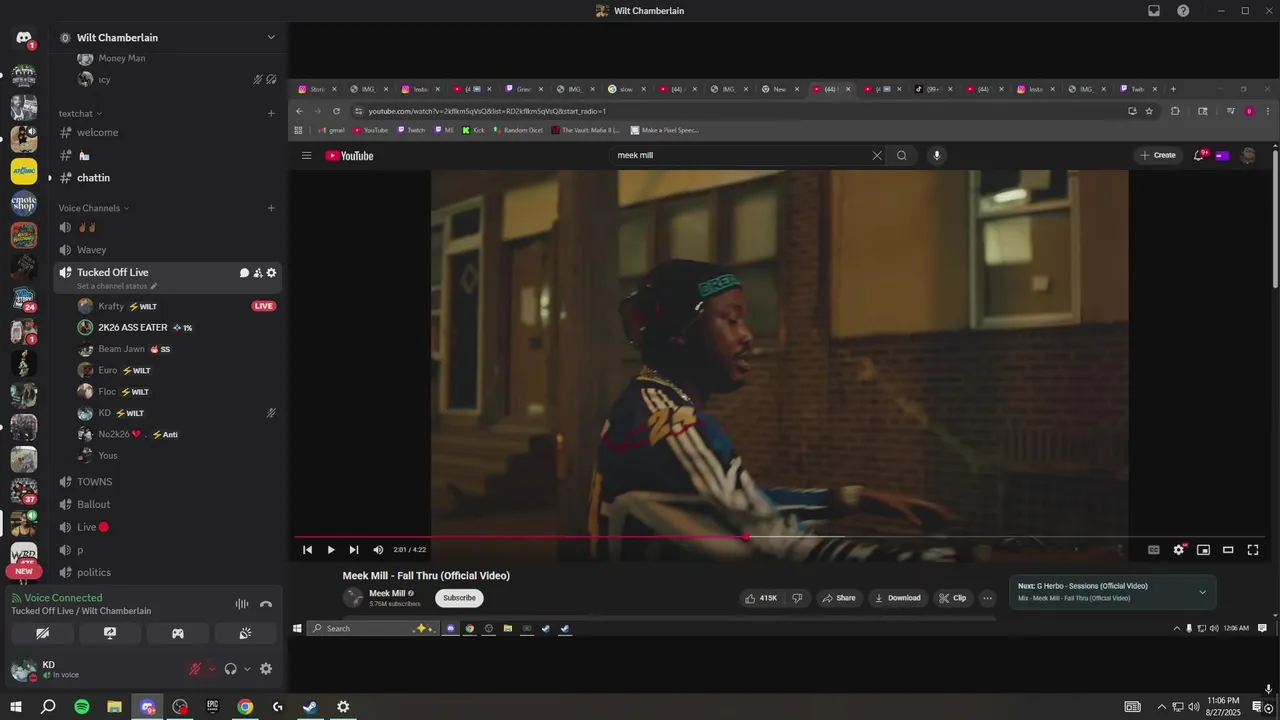
Task: Collapse the textchat category
Action: point(80,114)
